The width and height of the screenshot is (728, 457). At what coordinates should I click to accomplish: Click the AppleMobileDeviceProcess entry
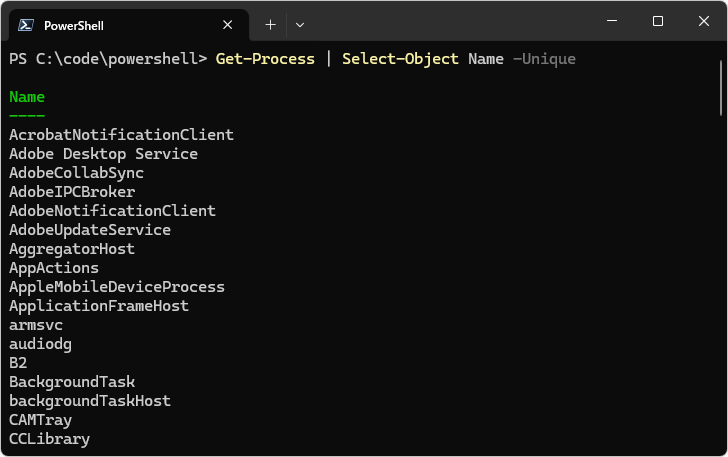117,287
